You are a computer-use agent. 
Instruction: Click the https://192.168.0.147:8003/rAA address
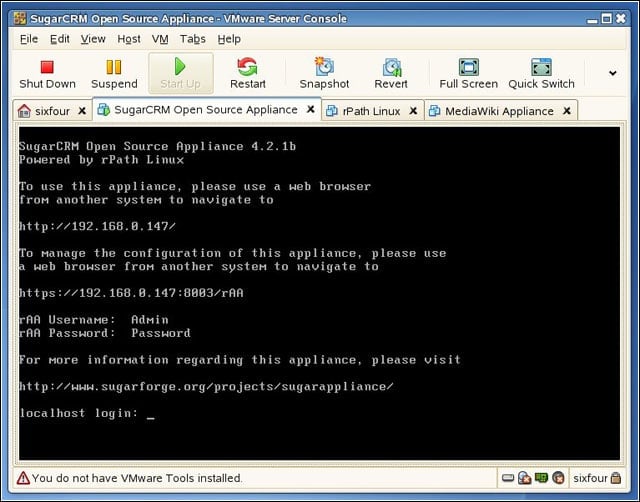tap(131, 293)
